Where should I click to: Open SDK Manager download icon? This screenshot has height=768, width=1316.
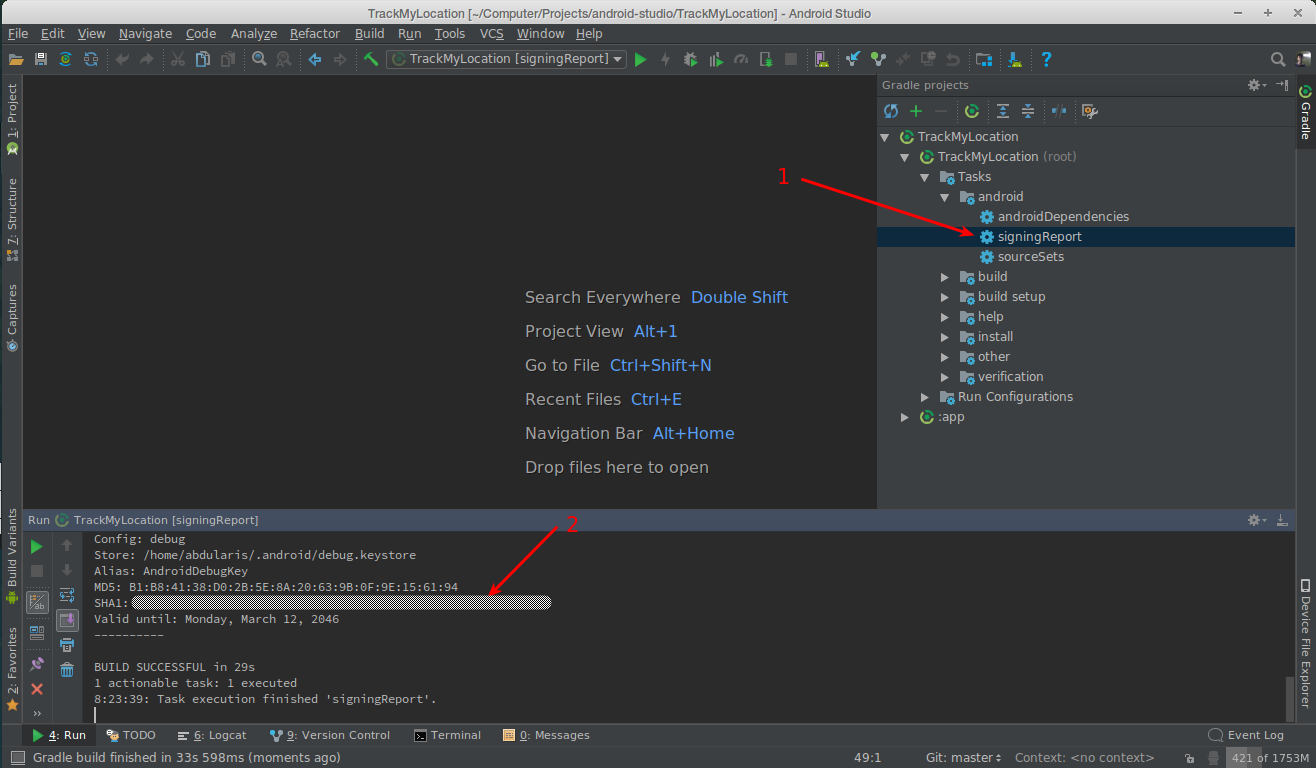1015,59
